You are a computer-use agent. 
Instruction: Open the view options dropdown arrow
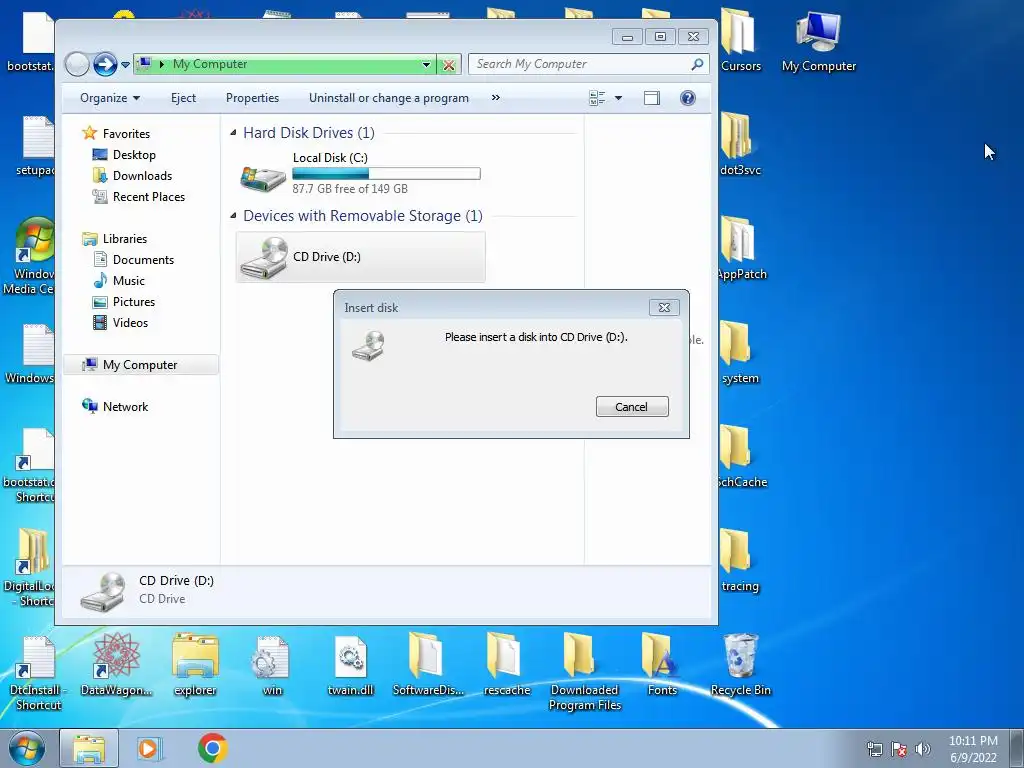coord(618,98)
